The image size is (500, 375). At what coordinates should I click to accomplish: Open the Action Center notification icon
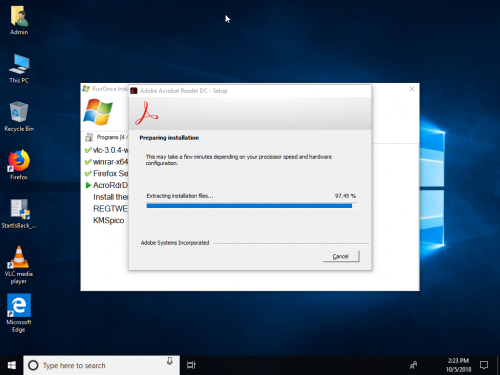tap(484, 365)
